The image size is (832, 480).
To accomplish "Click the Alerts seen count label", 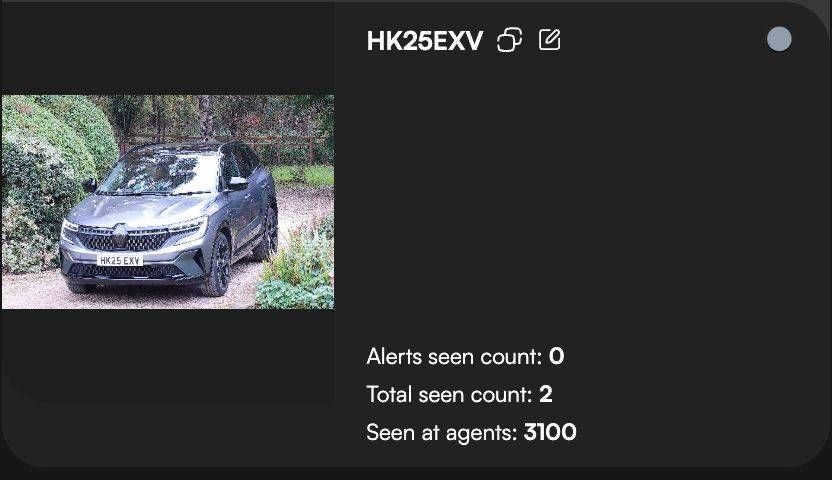I will [454, 356].
